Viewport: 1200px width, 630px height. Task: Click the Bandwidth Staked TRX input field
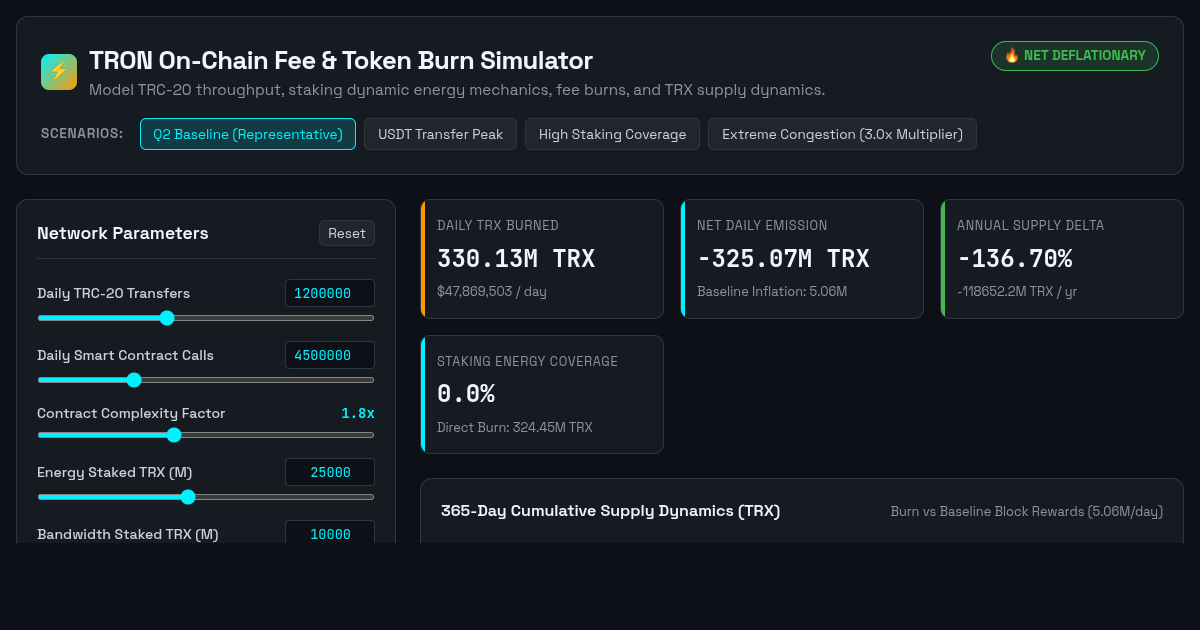[x=330, y=532]
